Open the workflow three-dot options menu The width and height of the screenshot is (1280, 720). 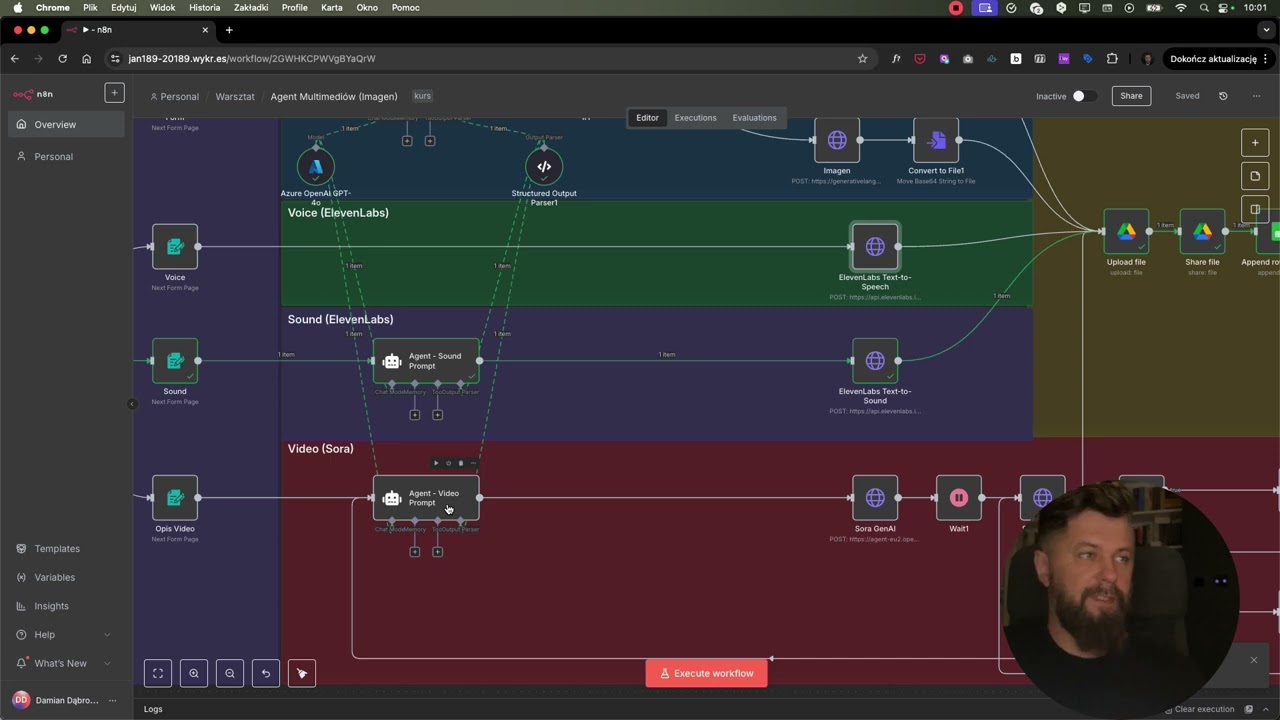click(x=1256, y=96)
